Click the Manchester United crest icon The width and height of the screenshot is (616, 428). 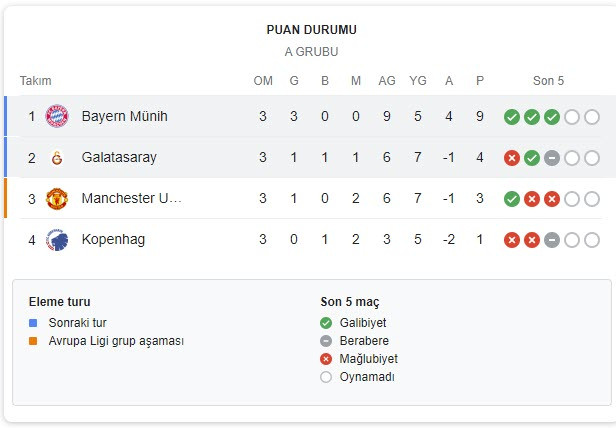click(x=57, y=198)
